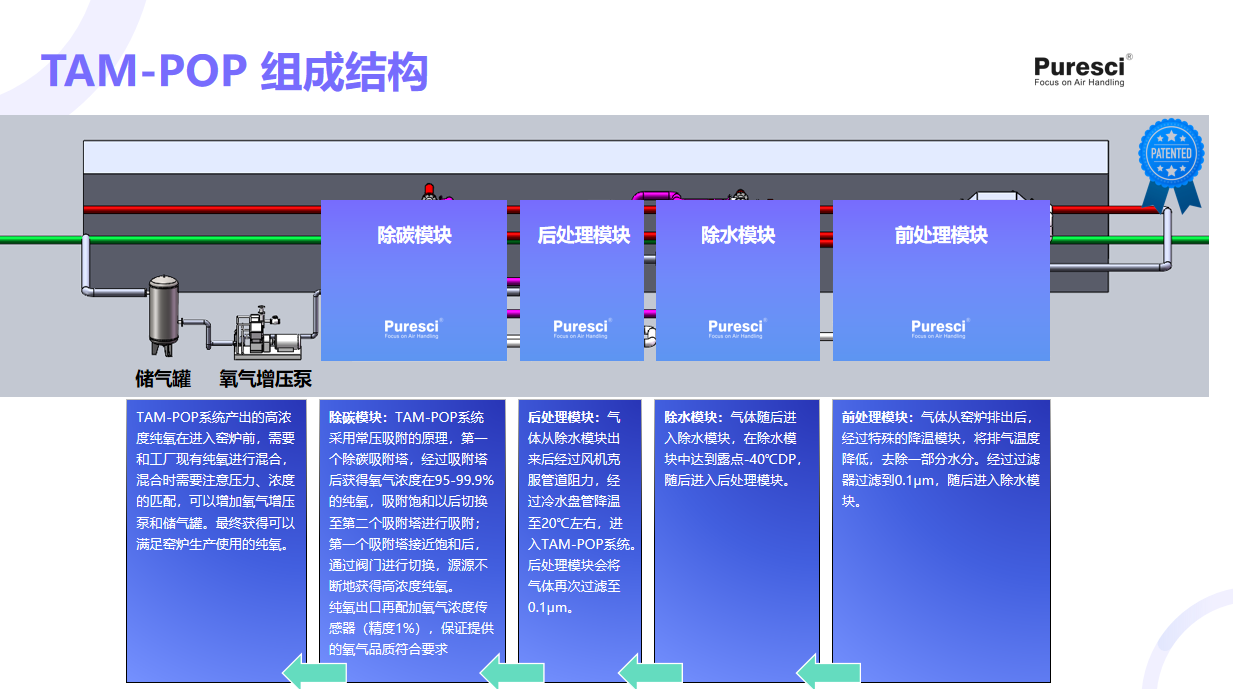Click the Puresci logo in the header

coord(1083,70)
